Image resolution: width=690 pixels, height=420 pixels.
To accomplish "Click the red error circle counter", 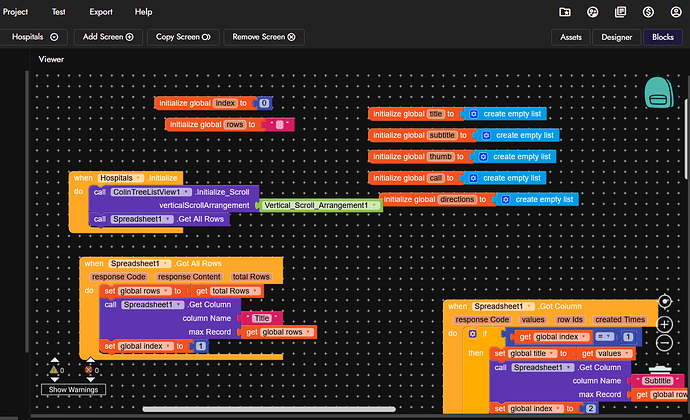I will [x=89, y=370].
